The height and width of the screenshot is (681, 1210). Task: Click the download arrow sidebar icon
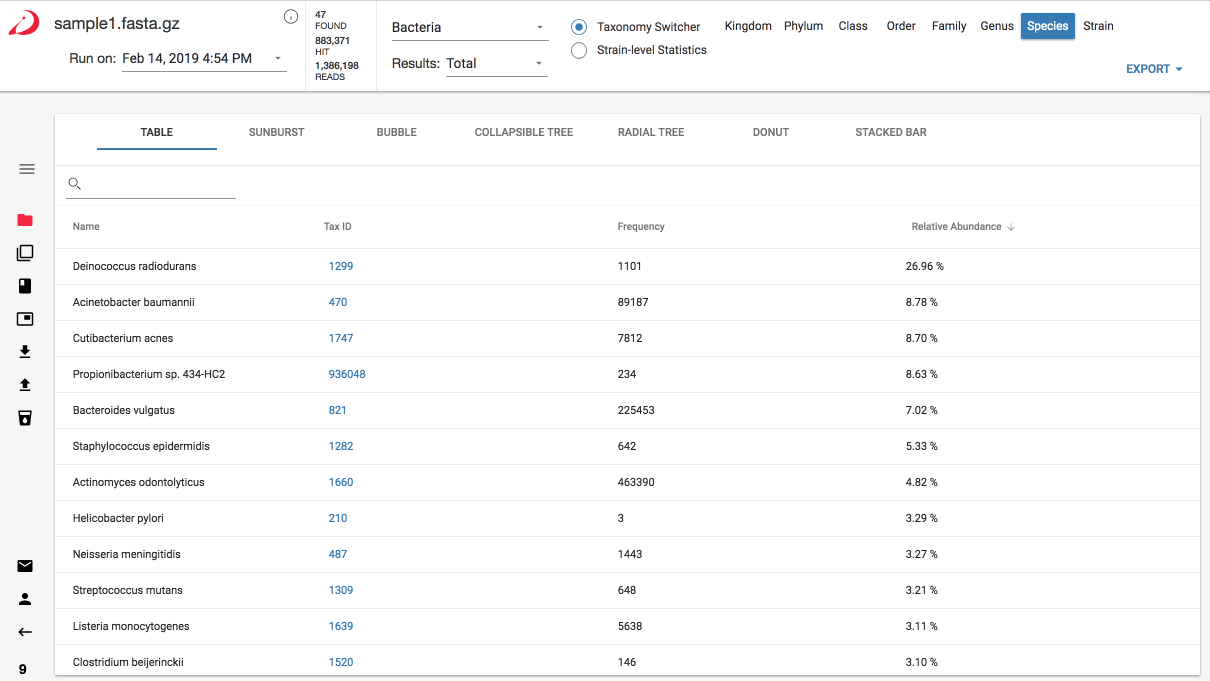(x=25, y=352)
